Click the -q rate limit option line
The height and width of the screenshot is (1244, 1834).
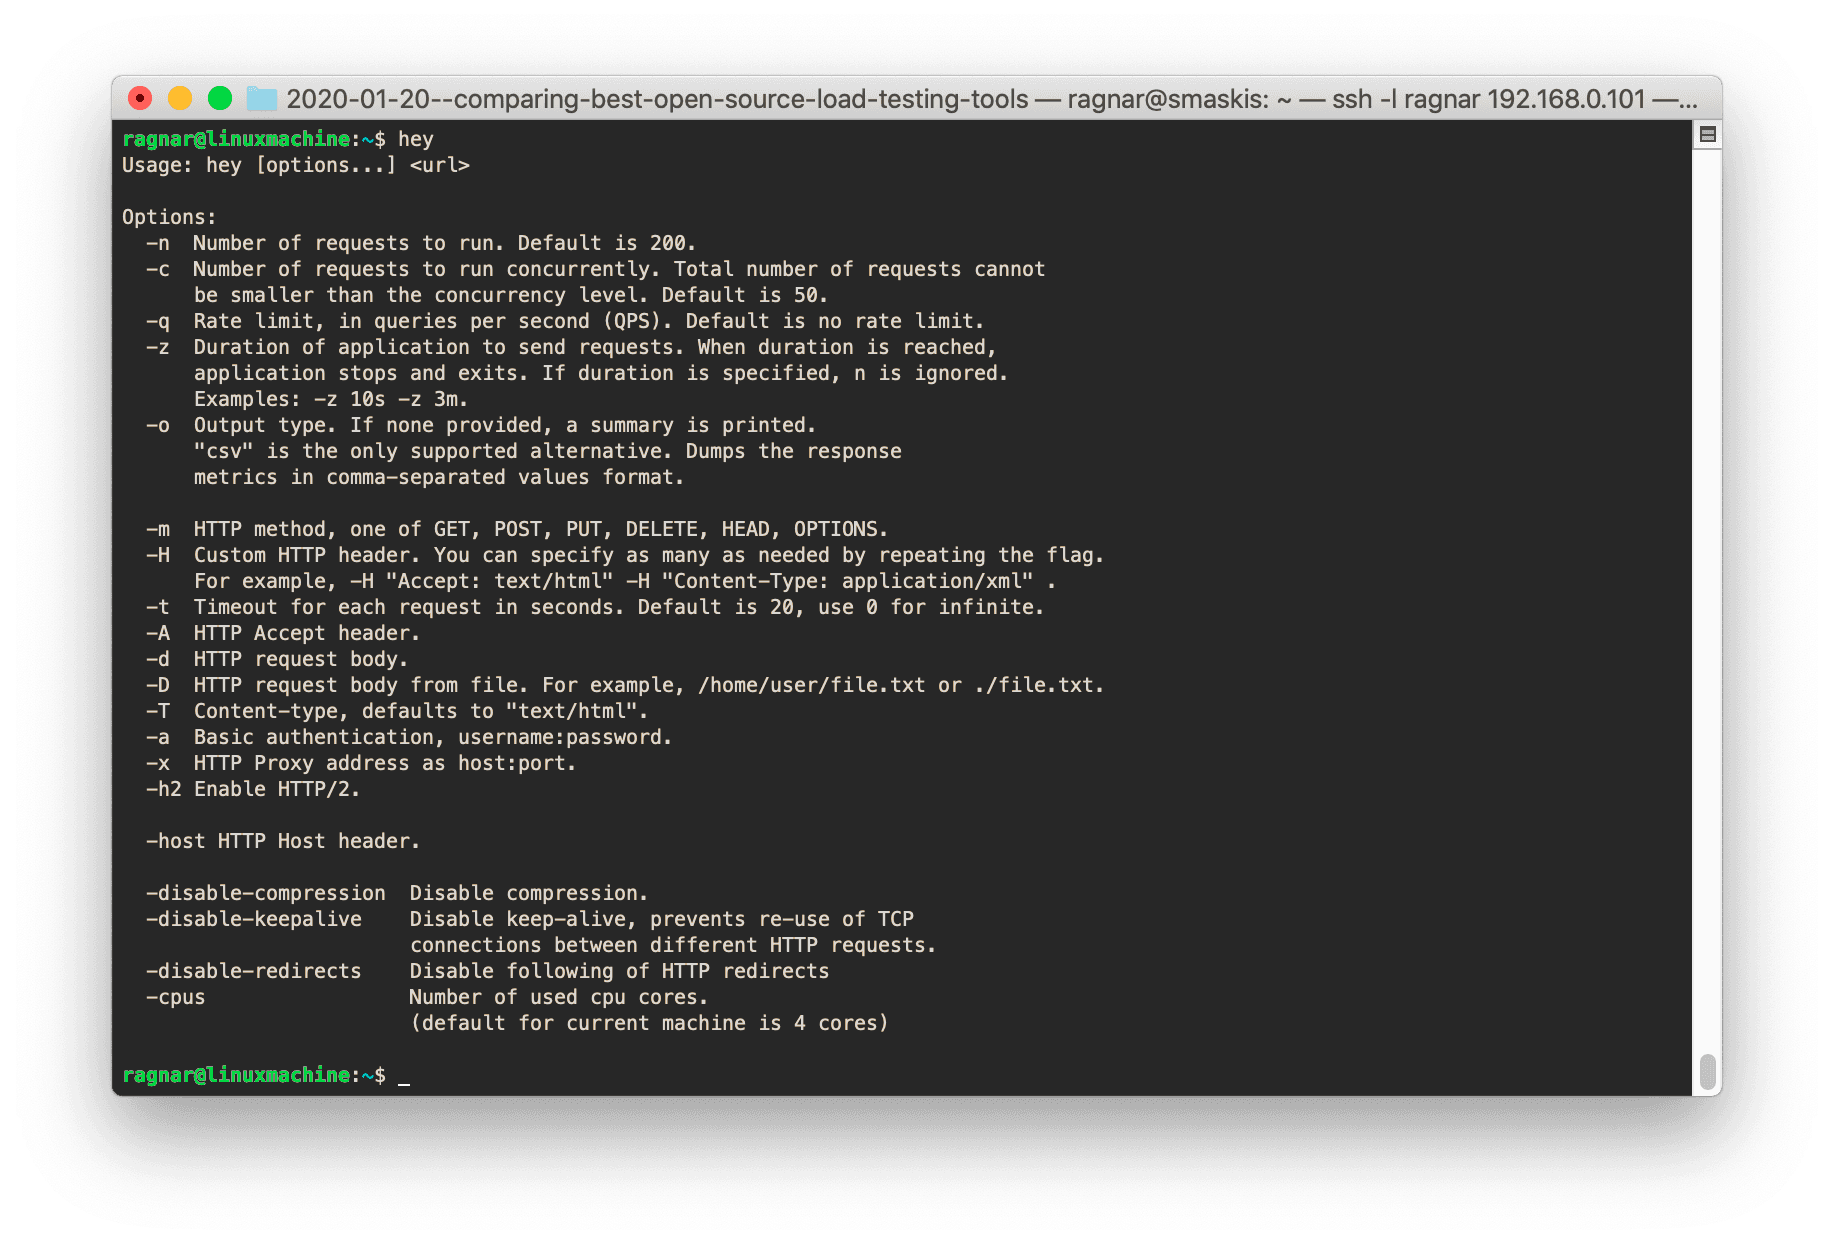pos(588,320)
